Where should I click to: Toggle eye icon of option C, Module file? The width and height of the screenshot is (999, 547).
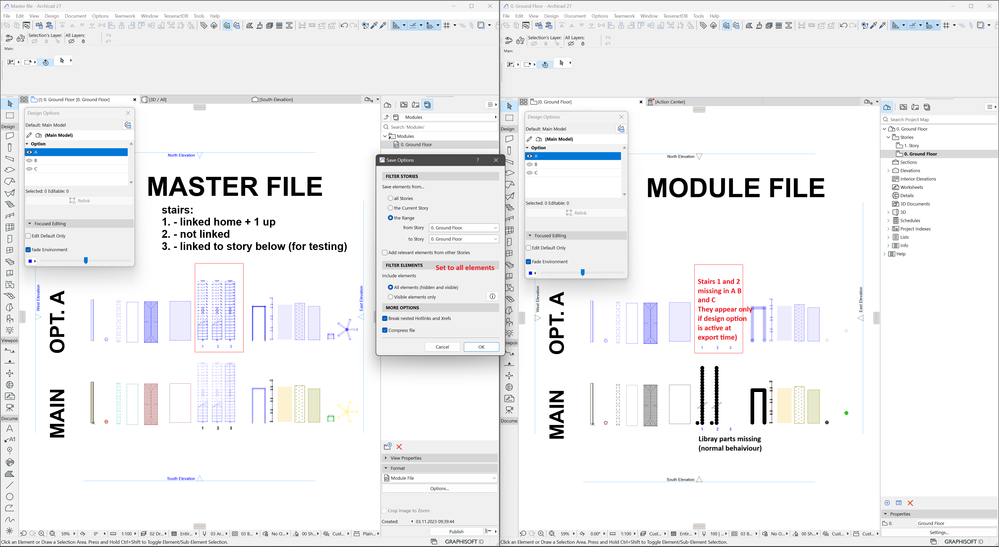[528, 173]
